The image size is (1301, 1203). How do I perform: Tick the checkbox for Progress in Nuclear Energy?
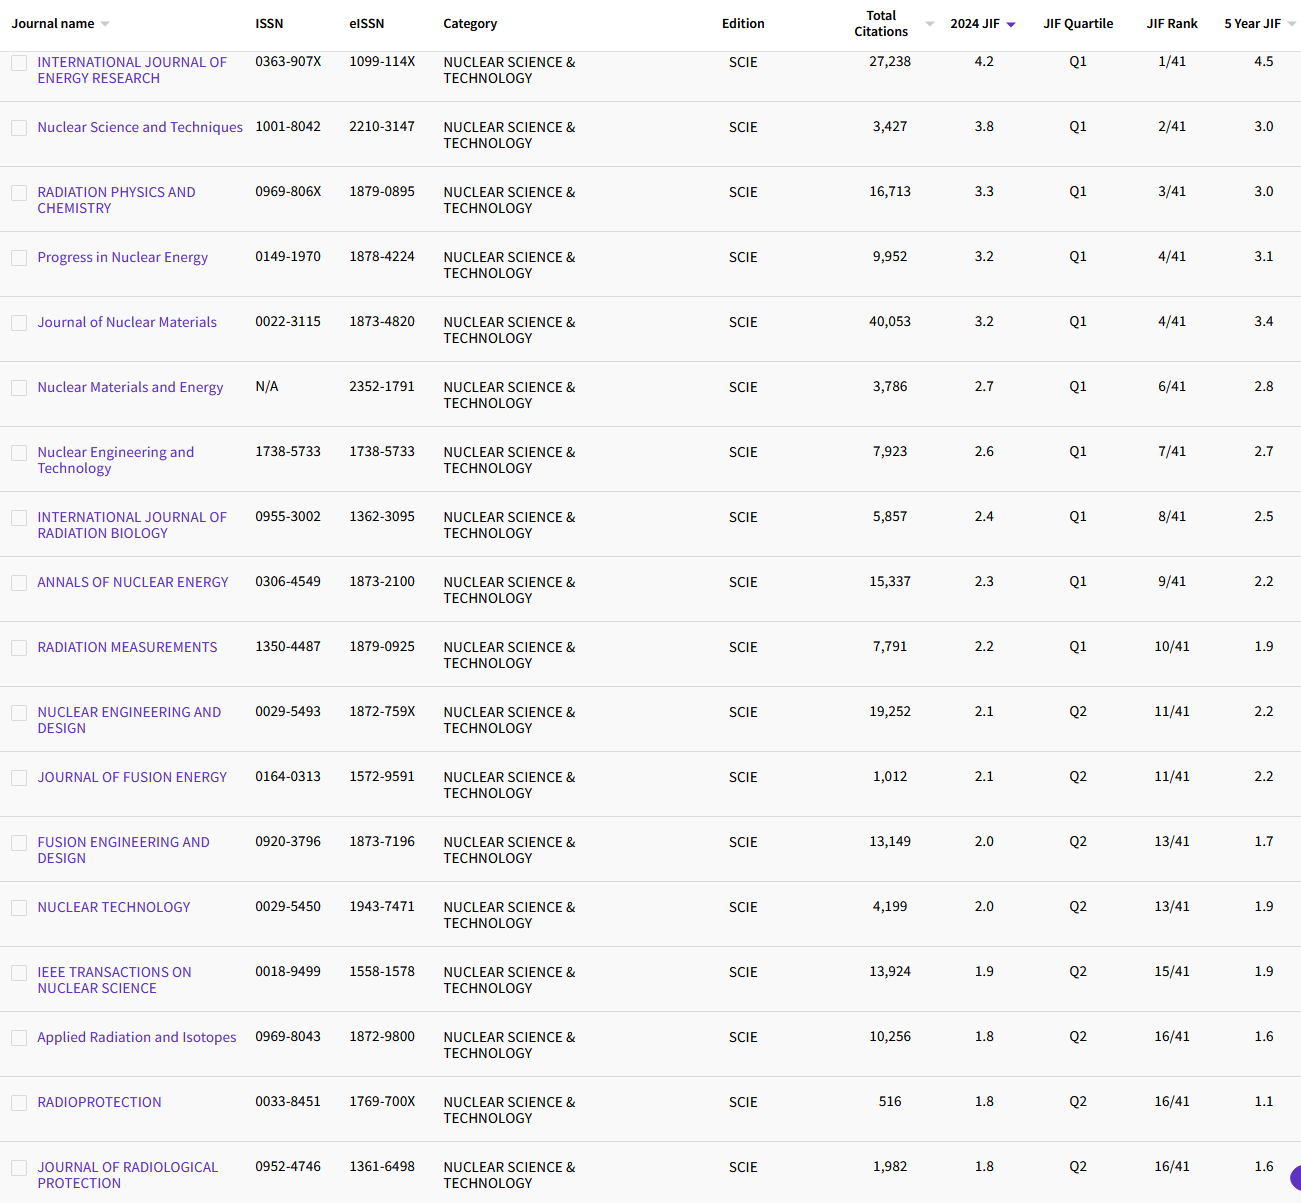coord(19,258)
